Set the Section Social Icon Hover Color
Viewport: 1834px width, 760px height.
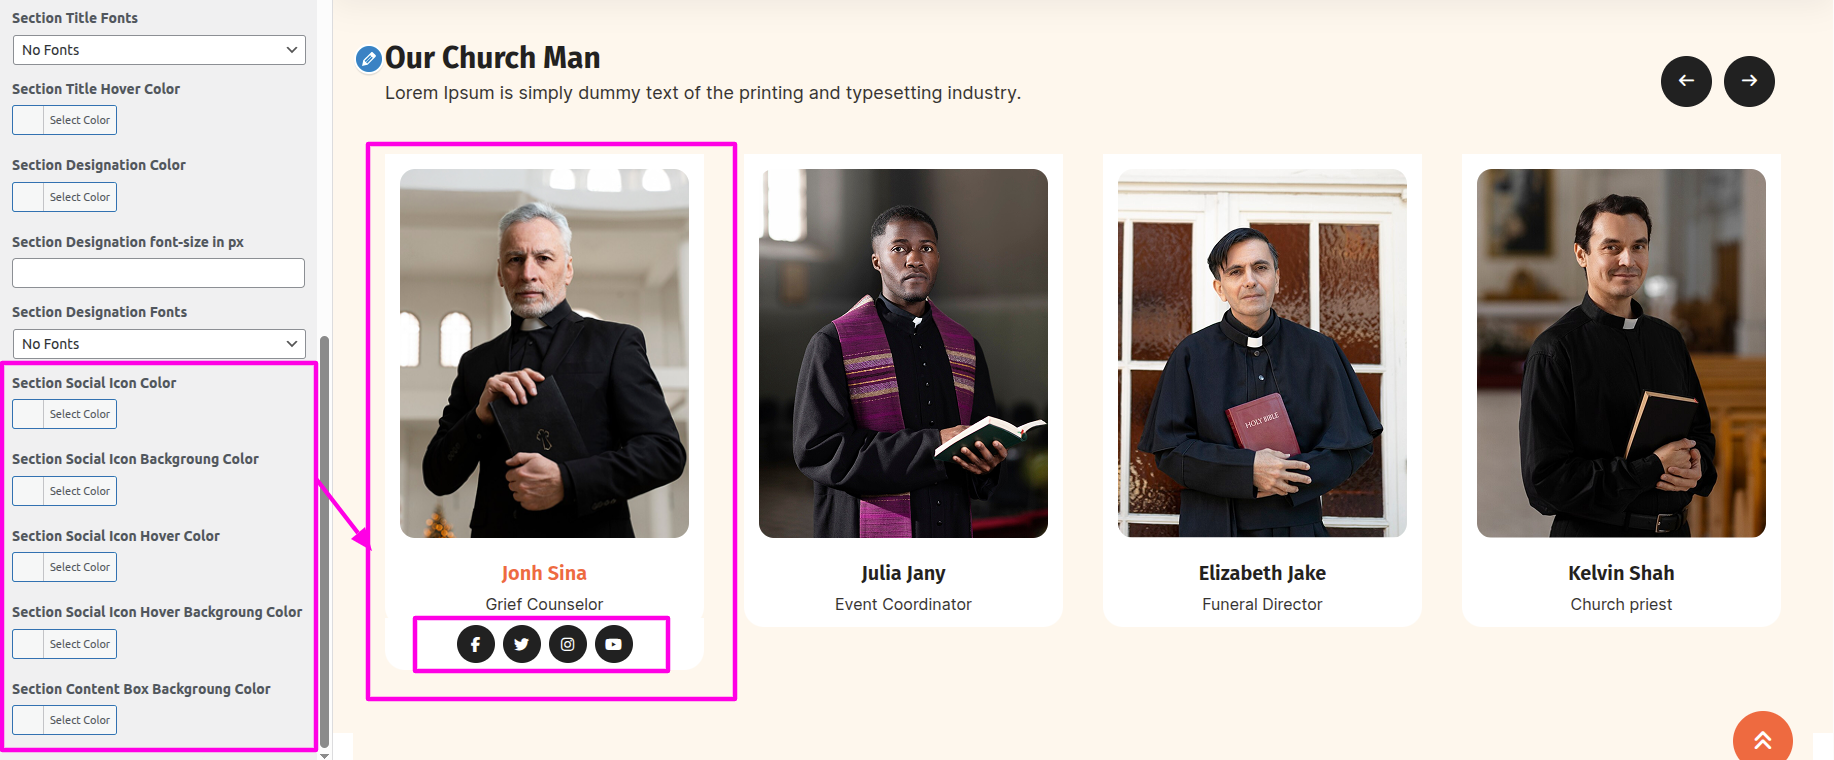point(65,567)
